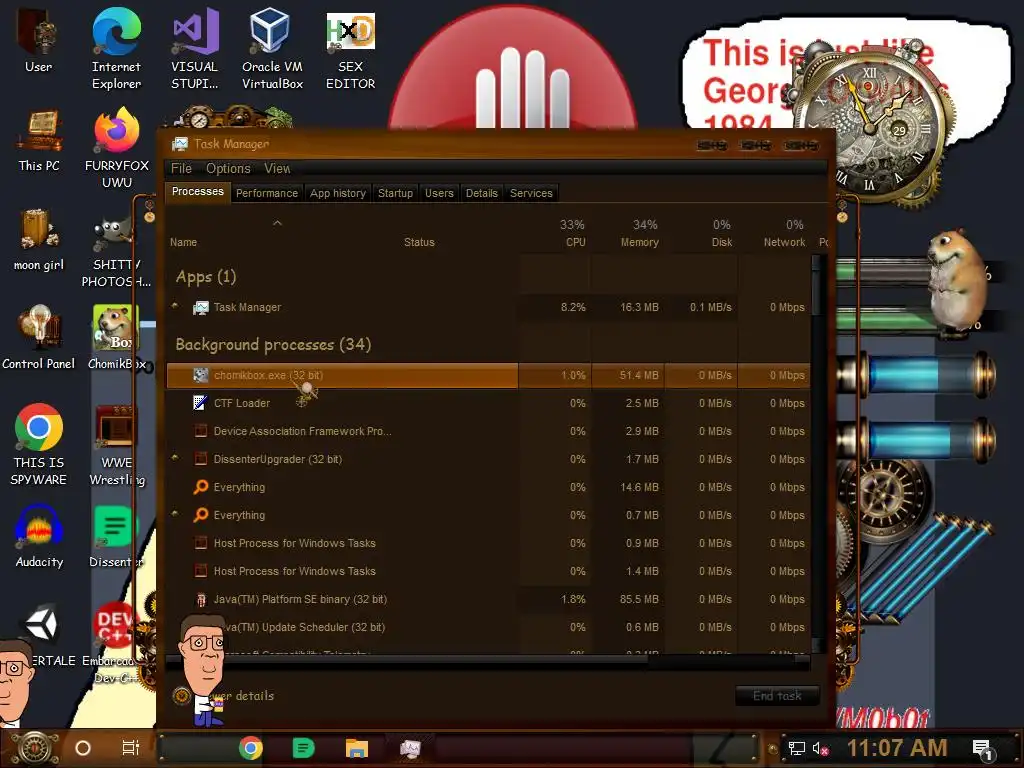Viewport: 1024px width, 768px height.
Task: Click the sort arrow above the Name column
Action: pyautogui.click(x=278, y=223)
